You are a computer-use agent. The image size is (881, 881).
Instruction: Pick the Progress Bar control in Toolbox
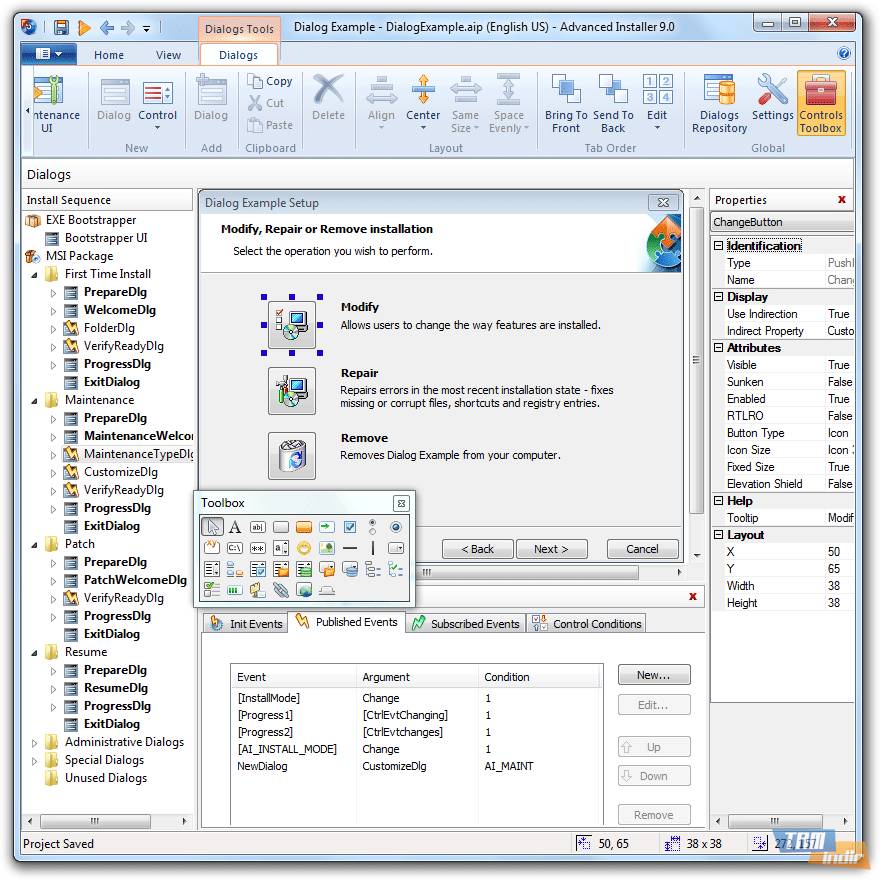[235, 591]
